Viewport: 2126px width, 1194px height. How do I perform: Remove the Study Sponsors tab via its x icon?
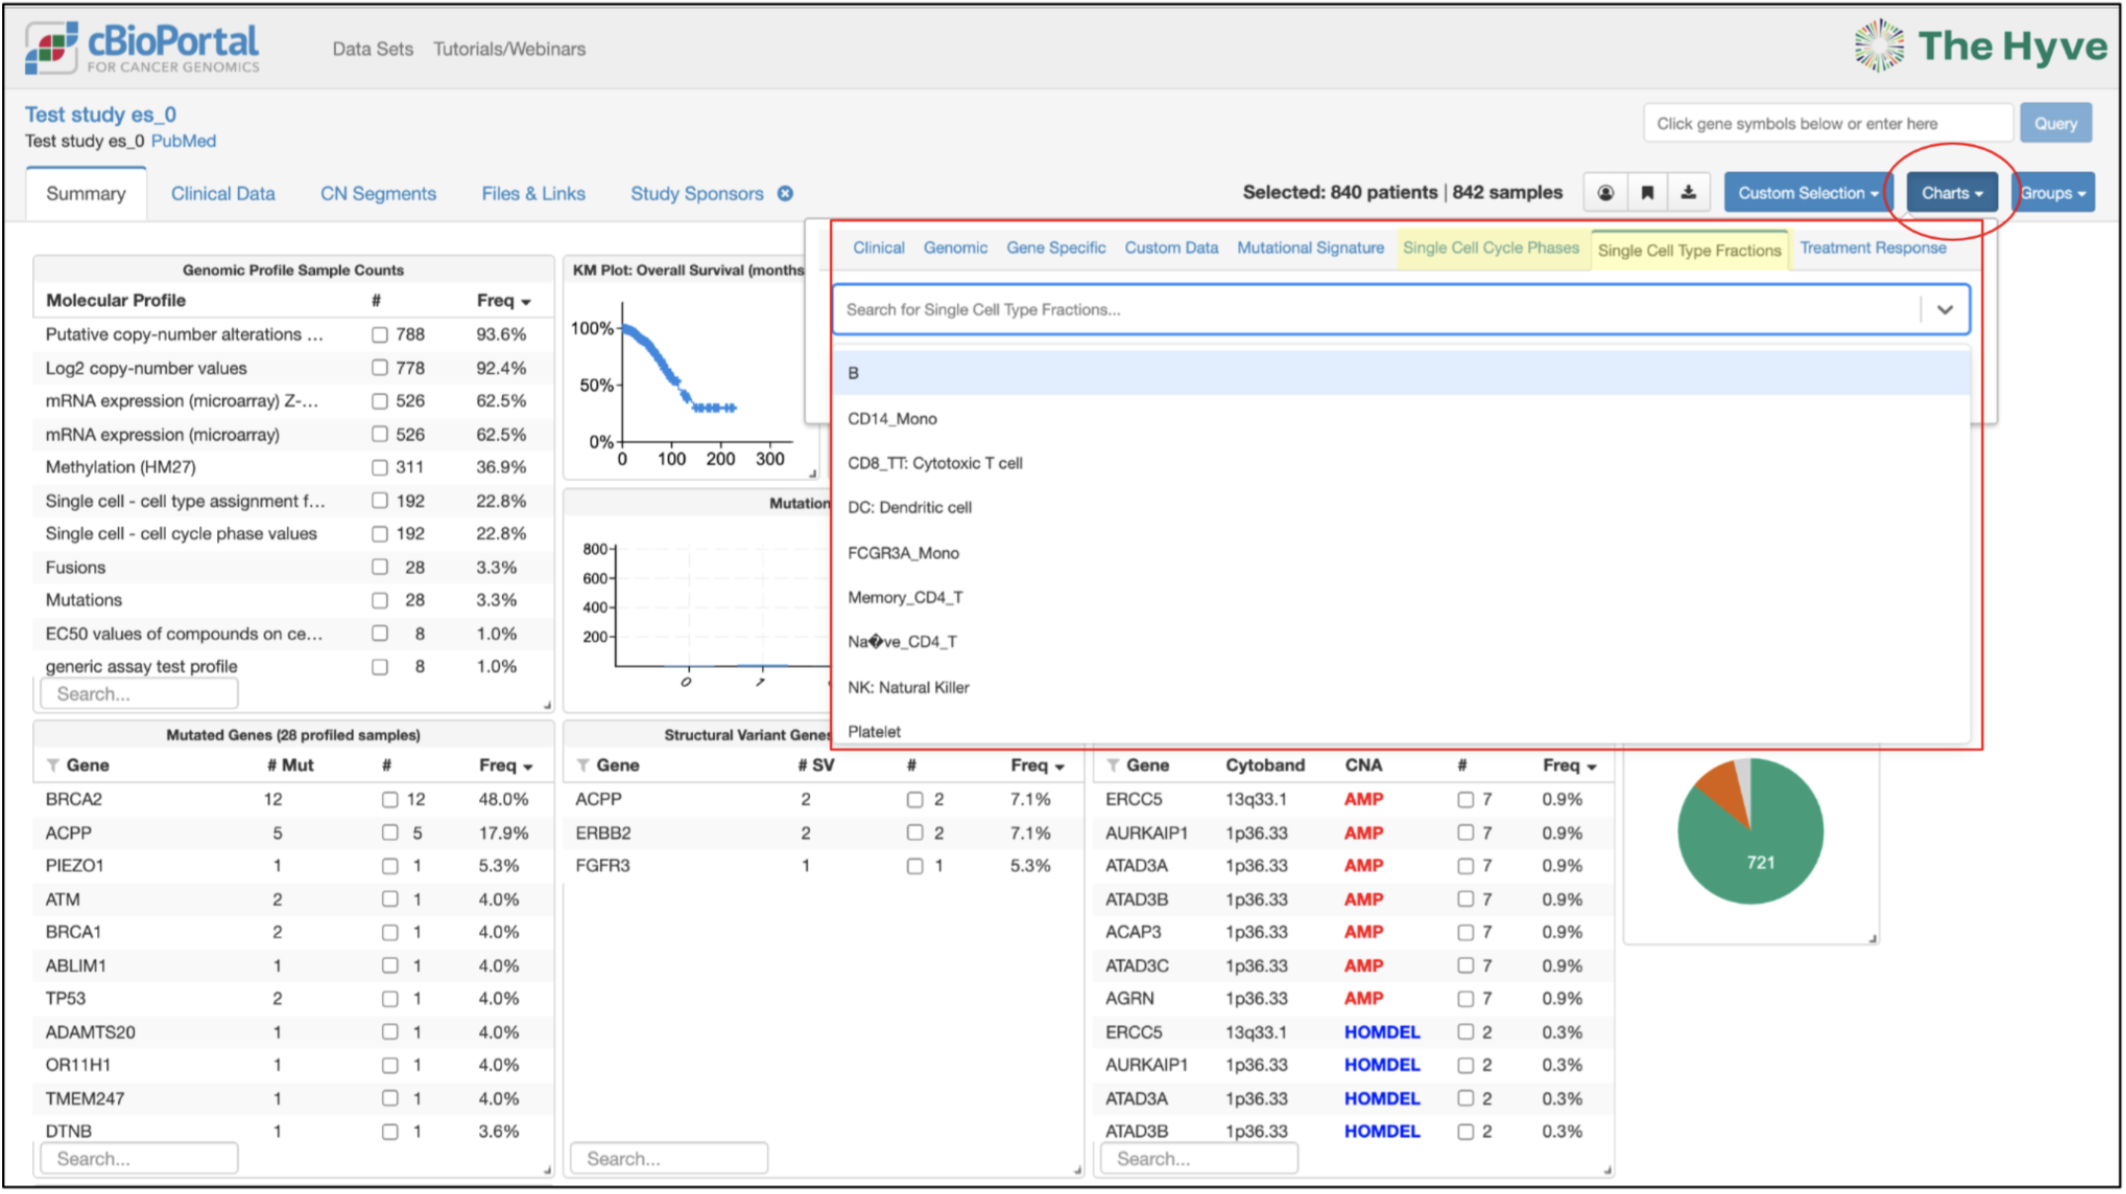click(x=786, y=193)
